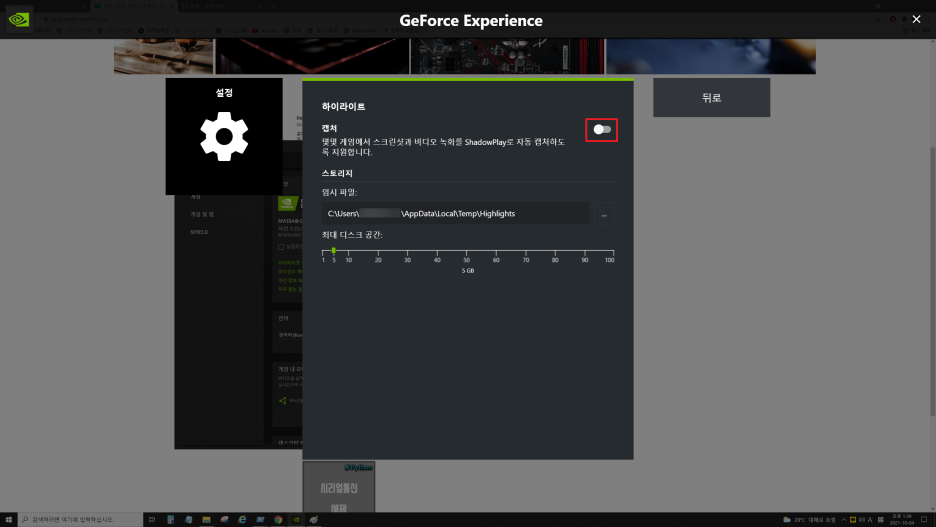Click the NVIDIA logo at top left
This screenshot has width=936, height=527.
19,20
